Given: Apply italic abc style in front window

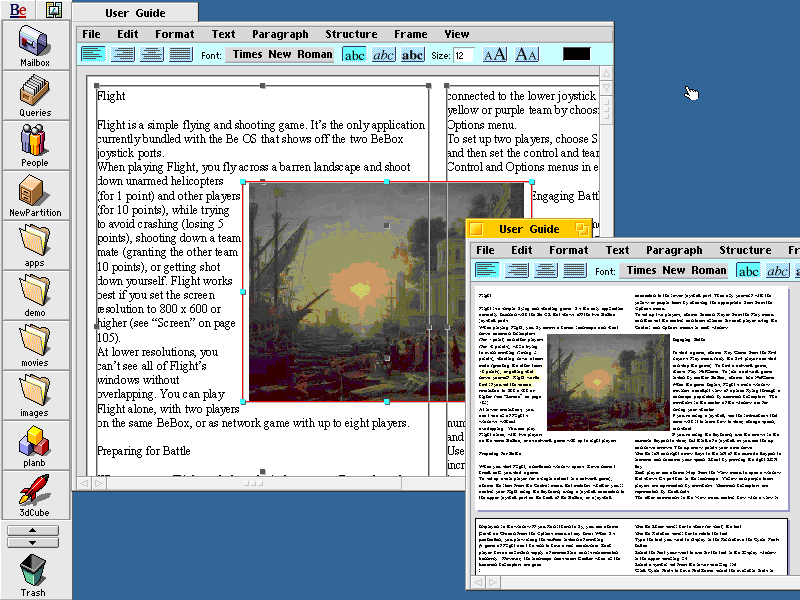Looking at the screenshot, I should point(778,270).
